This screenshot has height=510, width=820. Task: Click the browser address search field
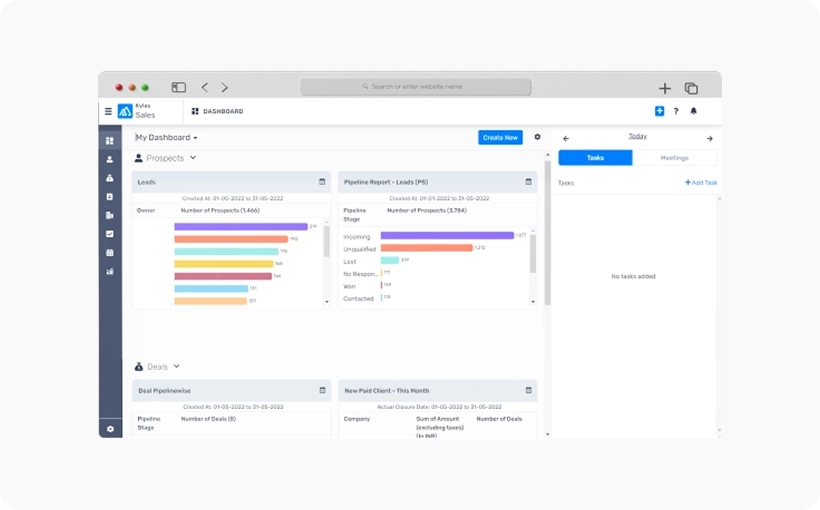(416, 87)
